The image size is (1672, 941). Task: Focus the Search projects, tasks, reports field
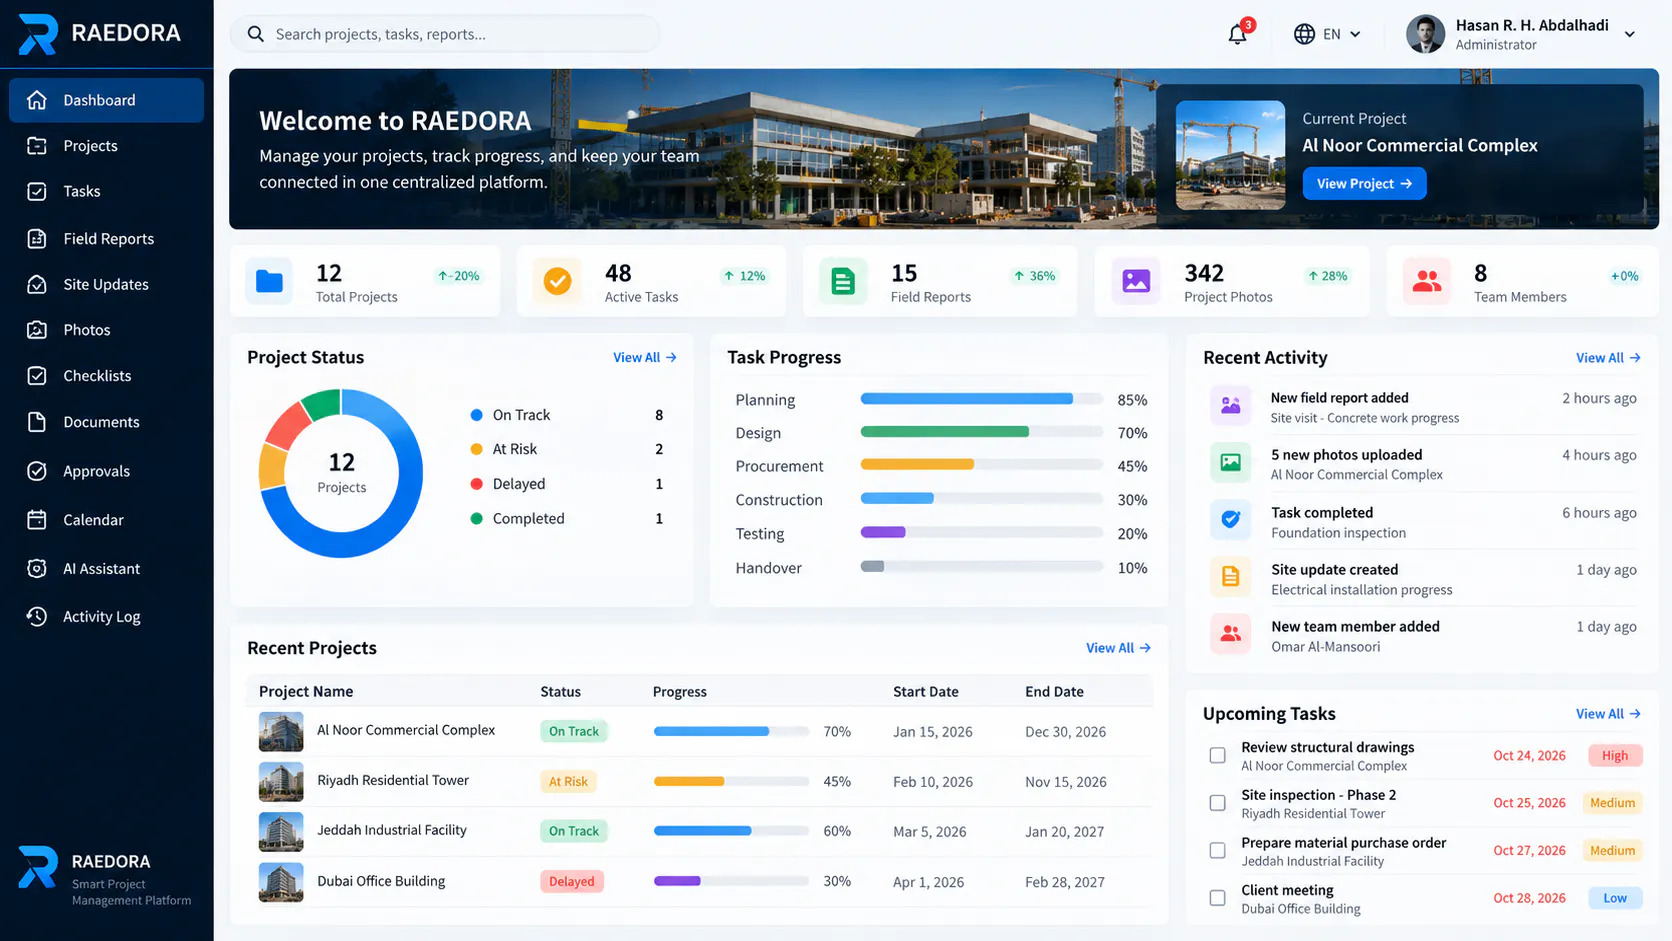click(445, 34)
